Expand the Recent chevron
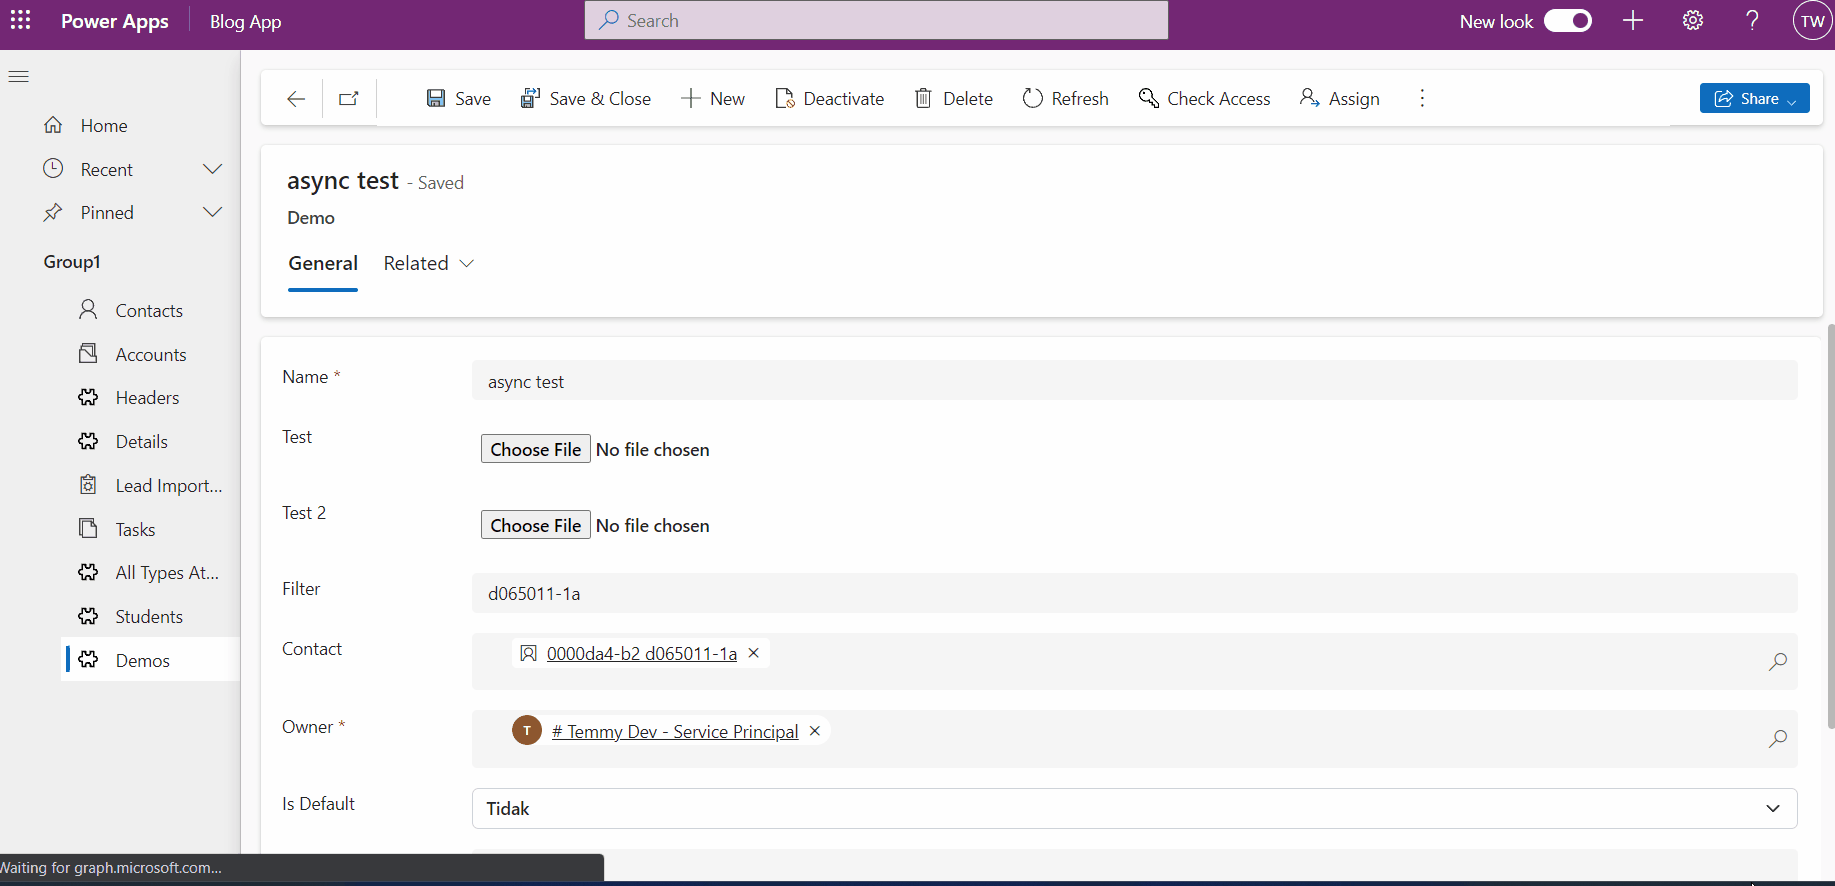Screen dimensions: 1835x886 (212, 169)
